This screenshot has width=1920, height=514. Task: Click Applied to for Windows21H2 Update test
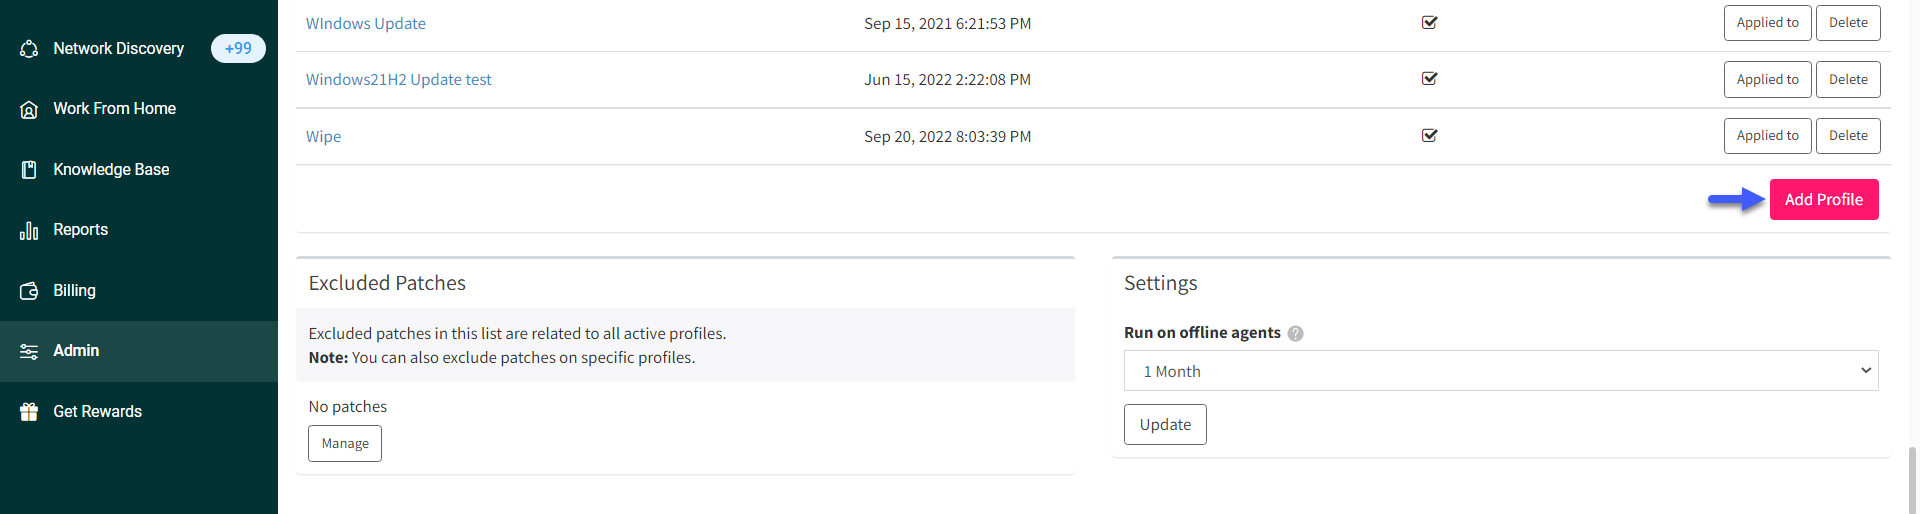(1767, 80)
